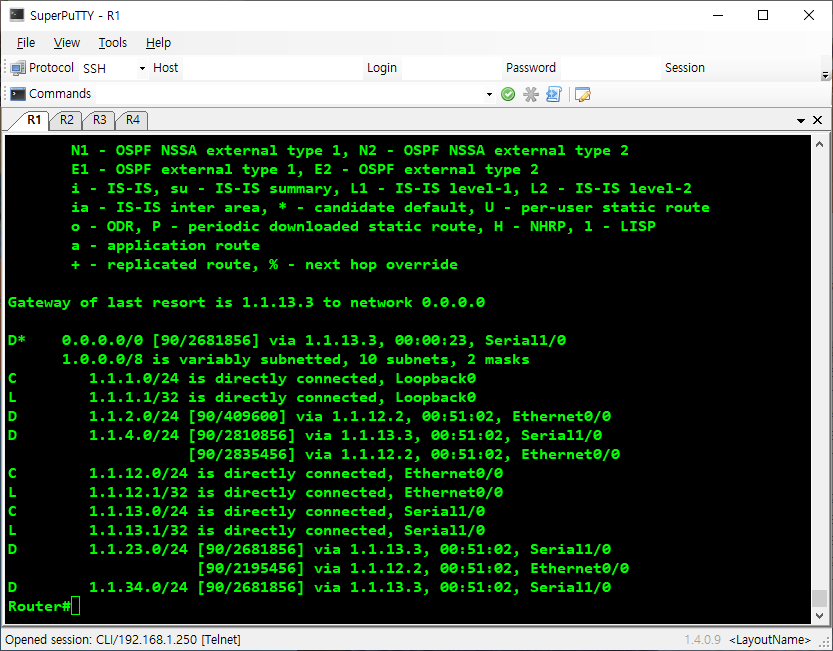Click the Commands input field
Viewport: 833px width, 651px height.
pyautogui.click(x=289, y=94)
